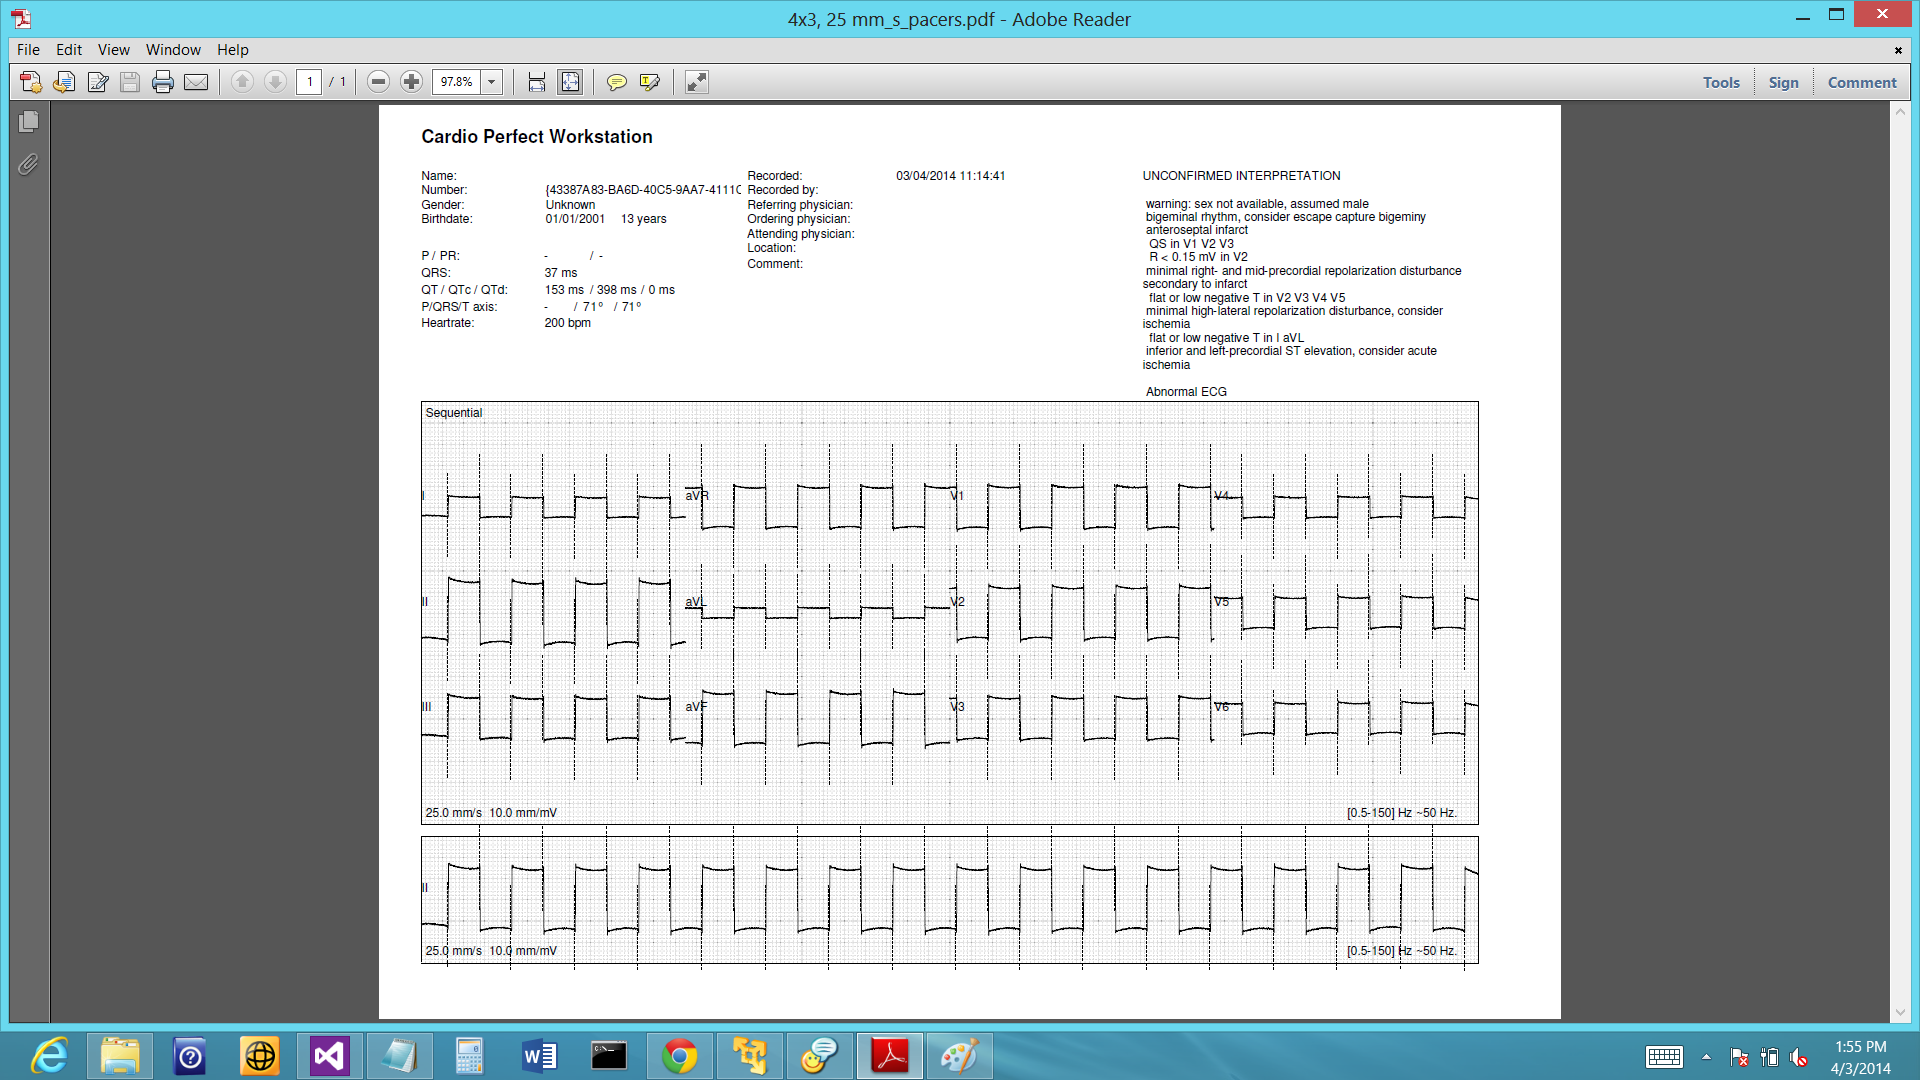Expand hidden system tray icons arrow

(1706, 1057)
